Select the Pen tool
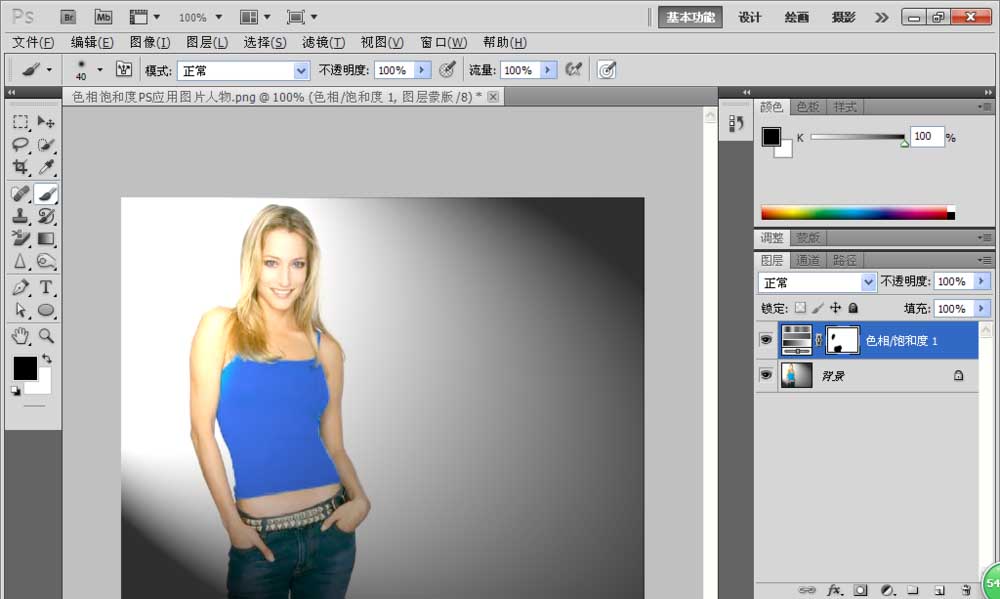 pyautogui.click(x=20, y=288)
